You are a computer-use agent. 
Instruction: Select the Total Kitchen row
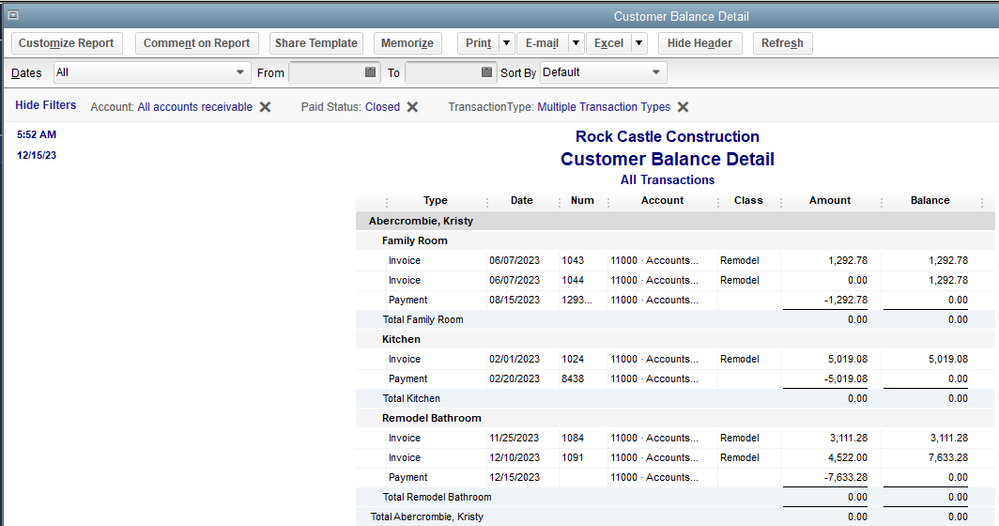tap(675, 399)
